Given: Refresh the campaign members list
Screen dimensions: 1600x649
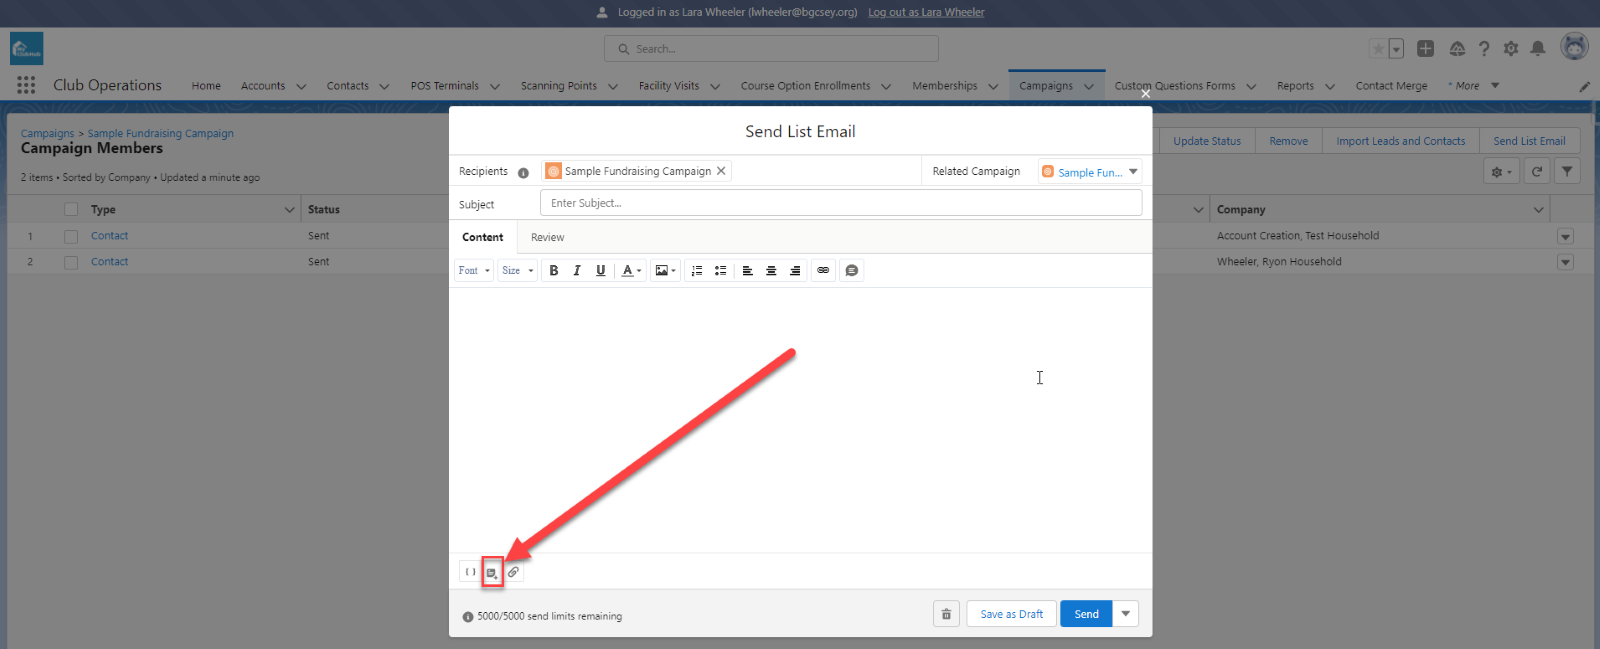Looking at the screenshot, I should pyautogui.click(x=1537, y=171).
